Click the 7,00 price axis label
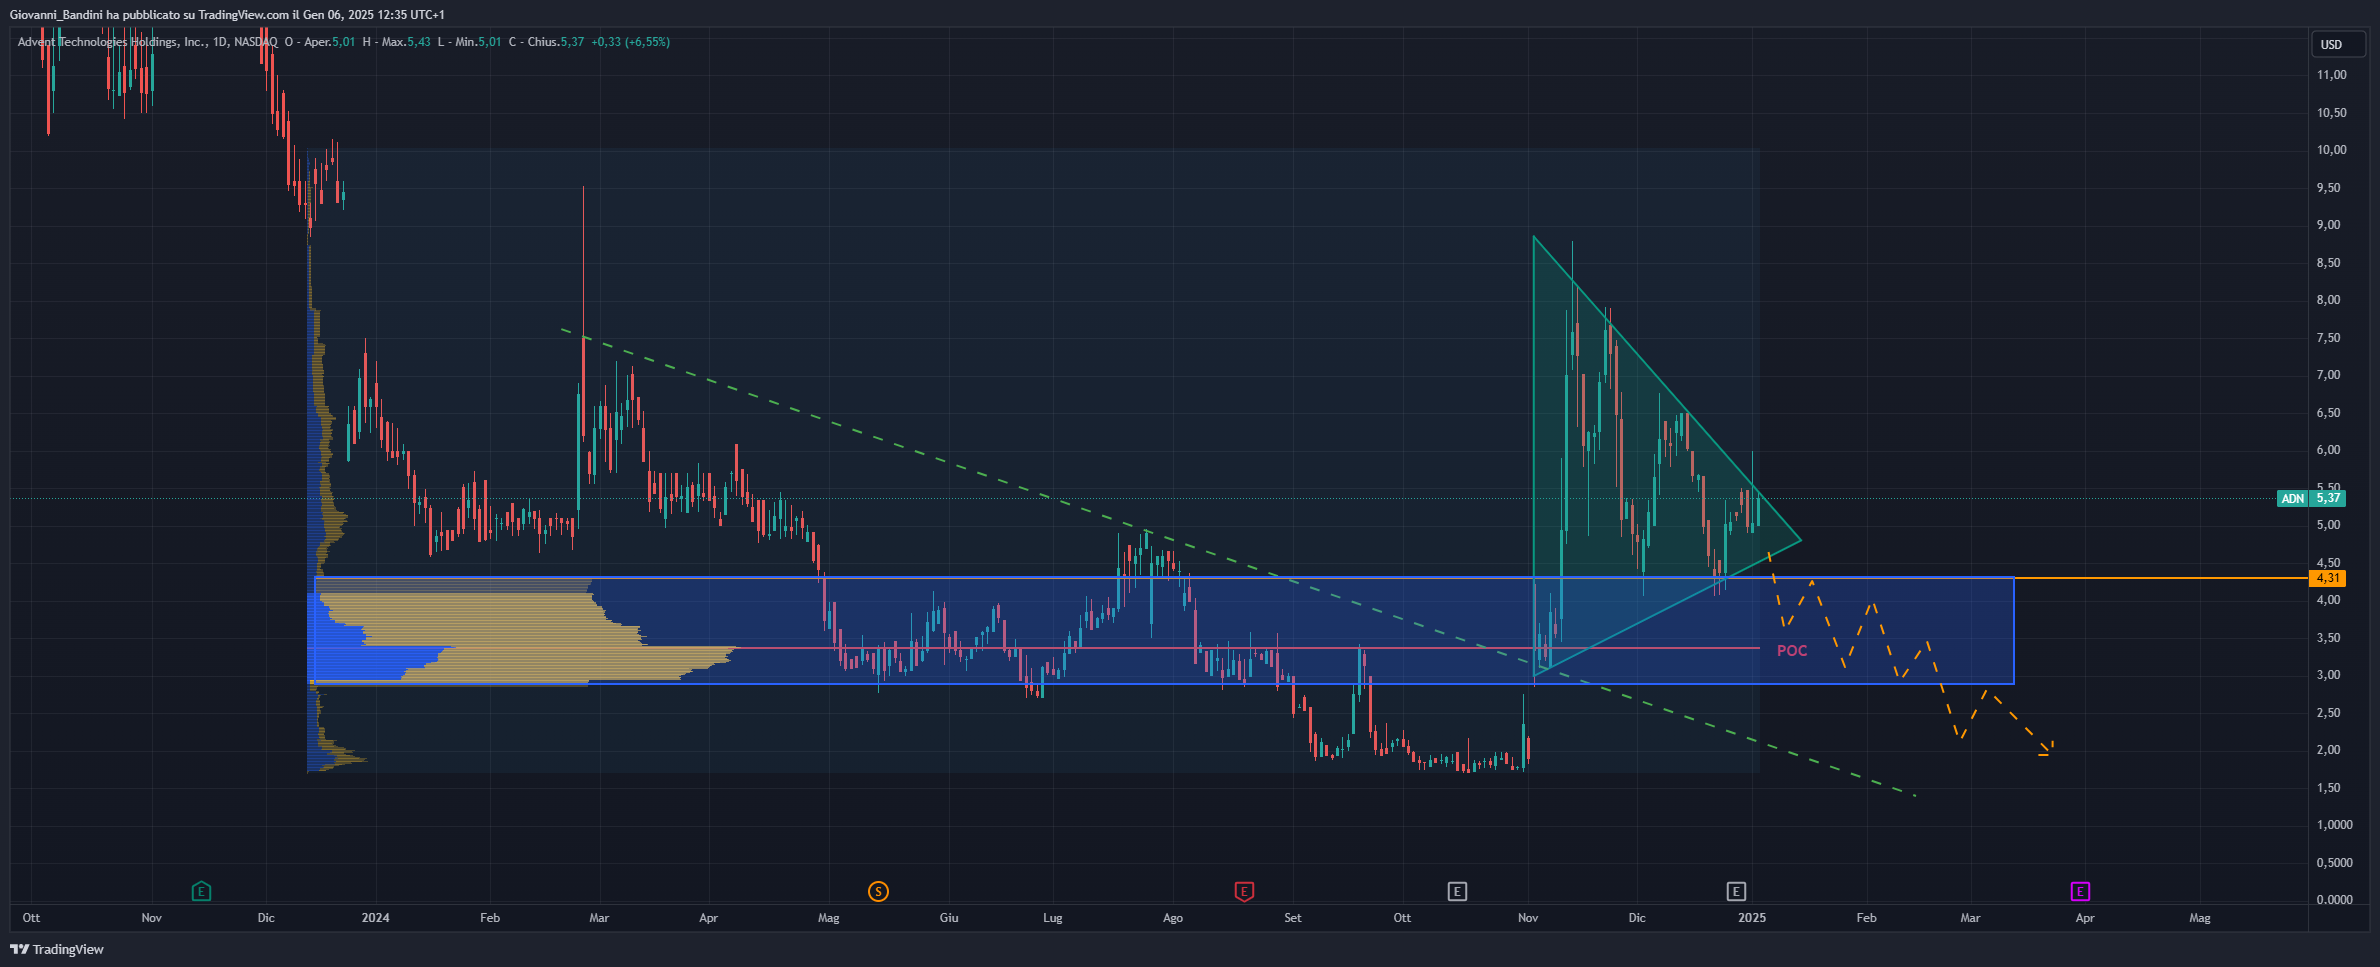This screenshot has height=967, width=2380. pos(2329,375)
